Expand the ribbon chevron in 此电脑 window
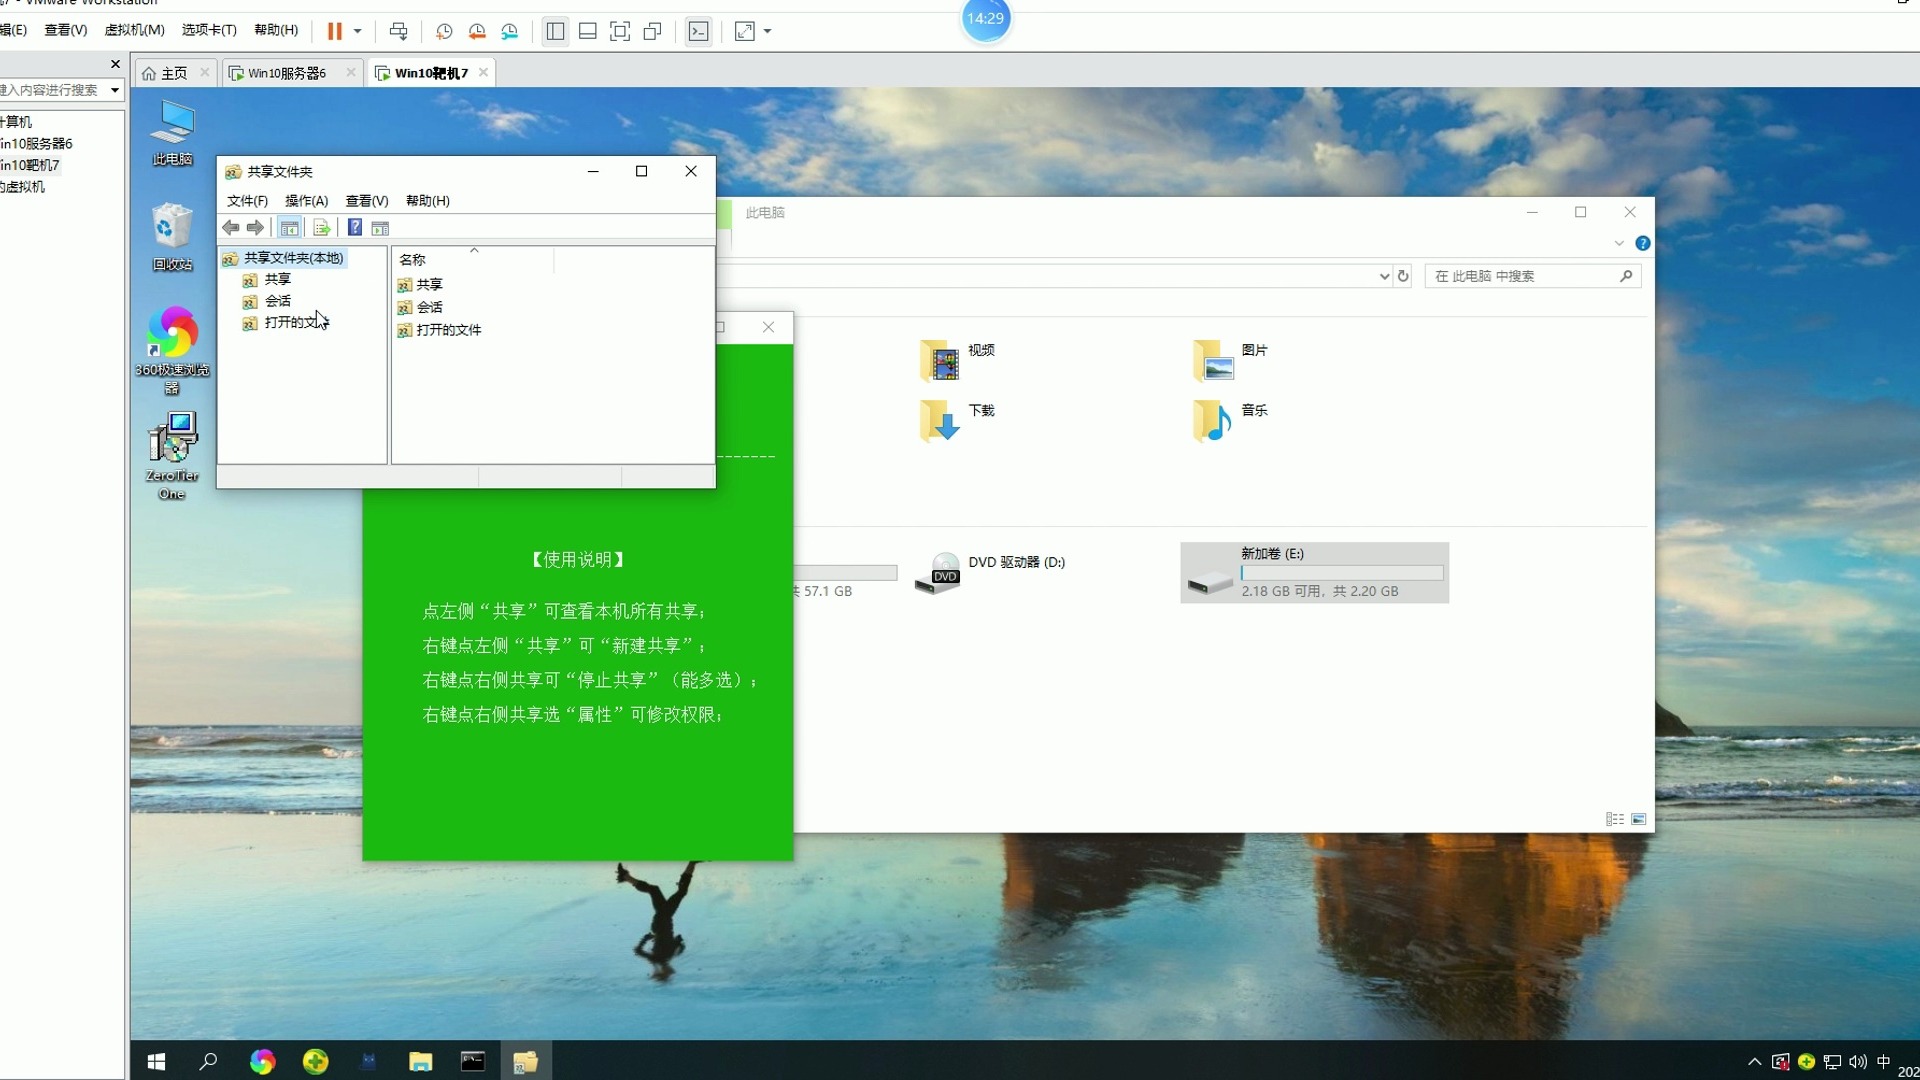 (1619, 243)
